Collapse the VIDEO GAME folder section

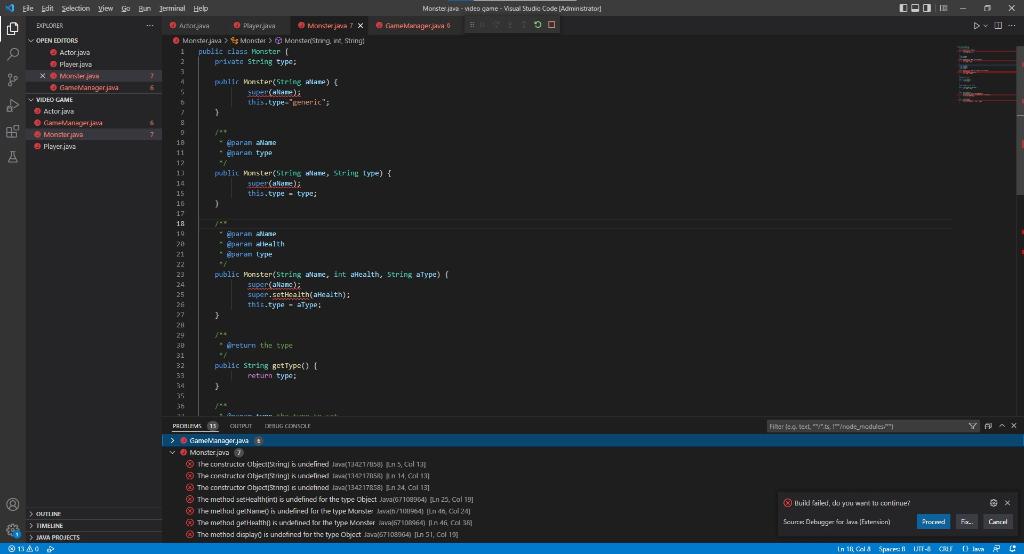tap(93, 100)
